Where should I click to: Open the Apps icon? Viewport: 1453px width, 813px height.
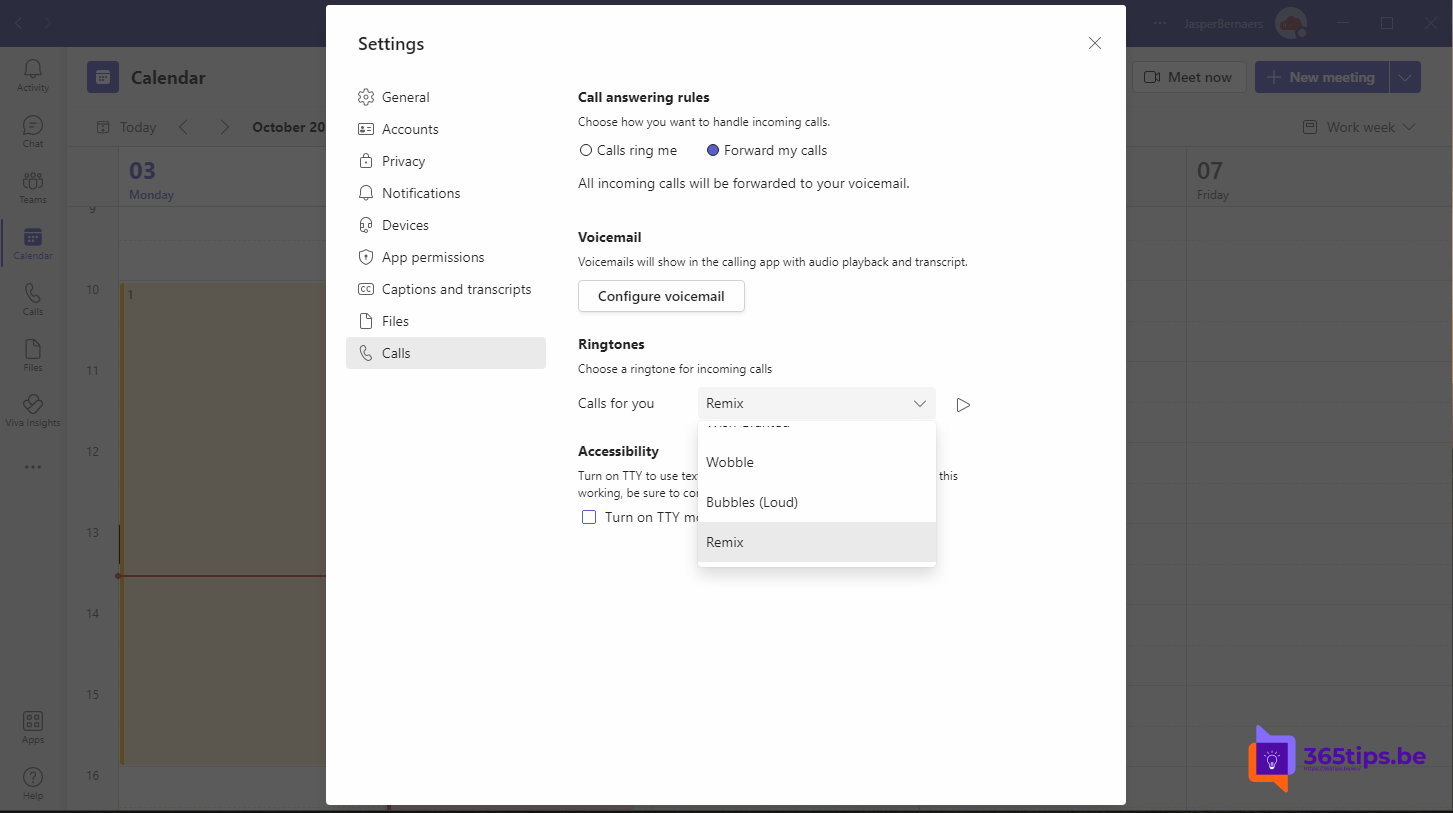[32, 723]
